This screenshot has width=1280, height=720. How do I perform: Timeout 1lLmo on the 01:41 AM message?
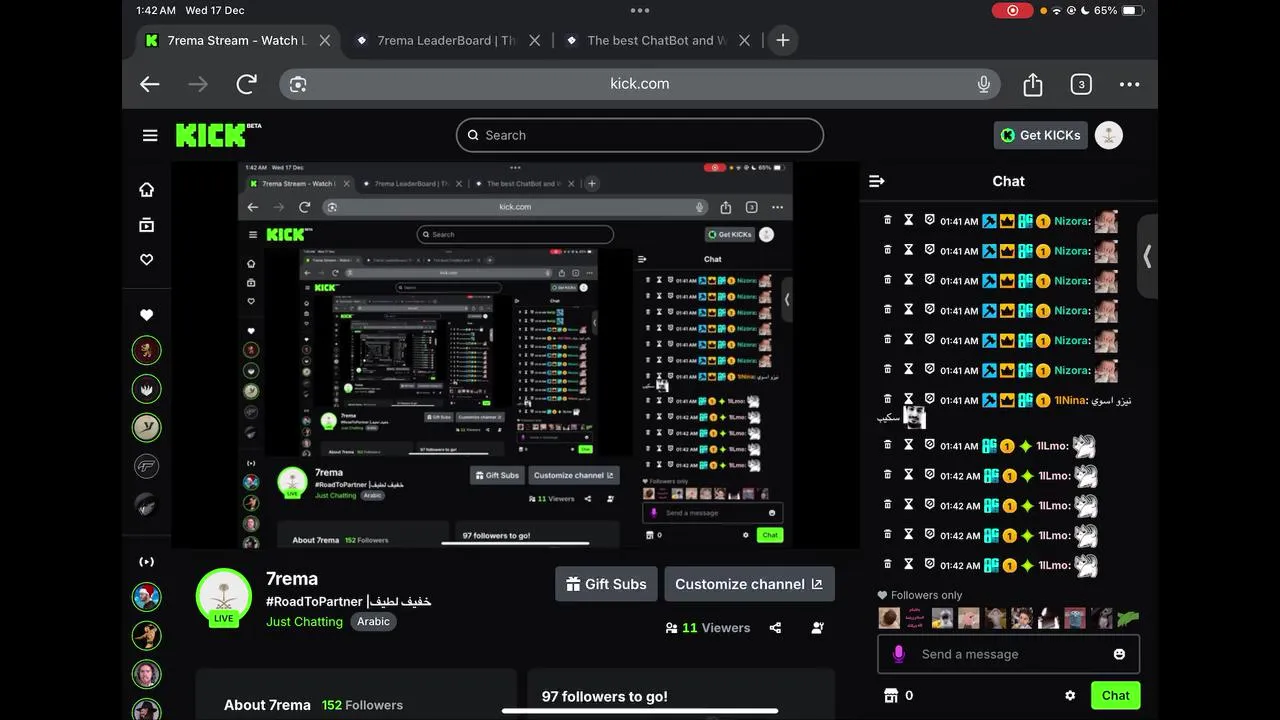909,445
